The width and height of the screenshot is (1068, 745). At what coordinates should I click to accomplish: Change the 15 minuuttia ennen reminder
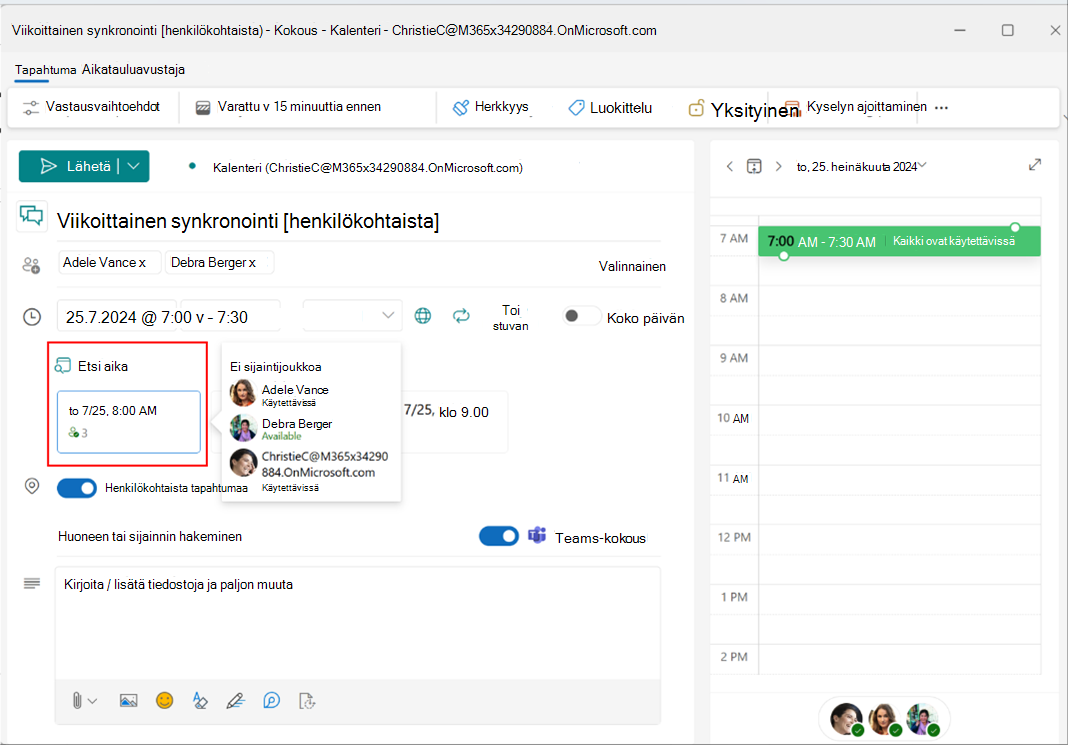[327, 107]
